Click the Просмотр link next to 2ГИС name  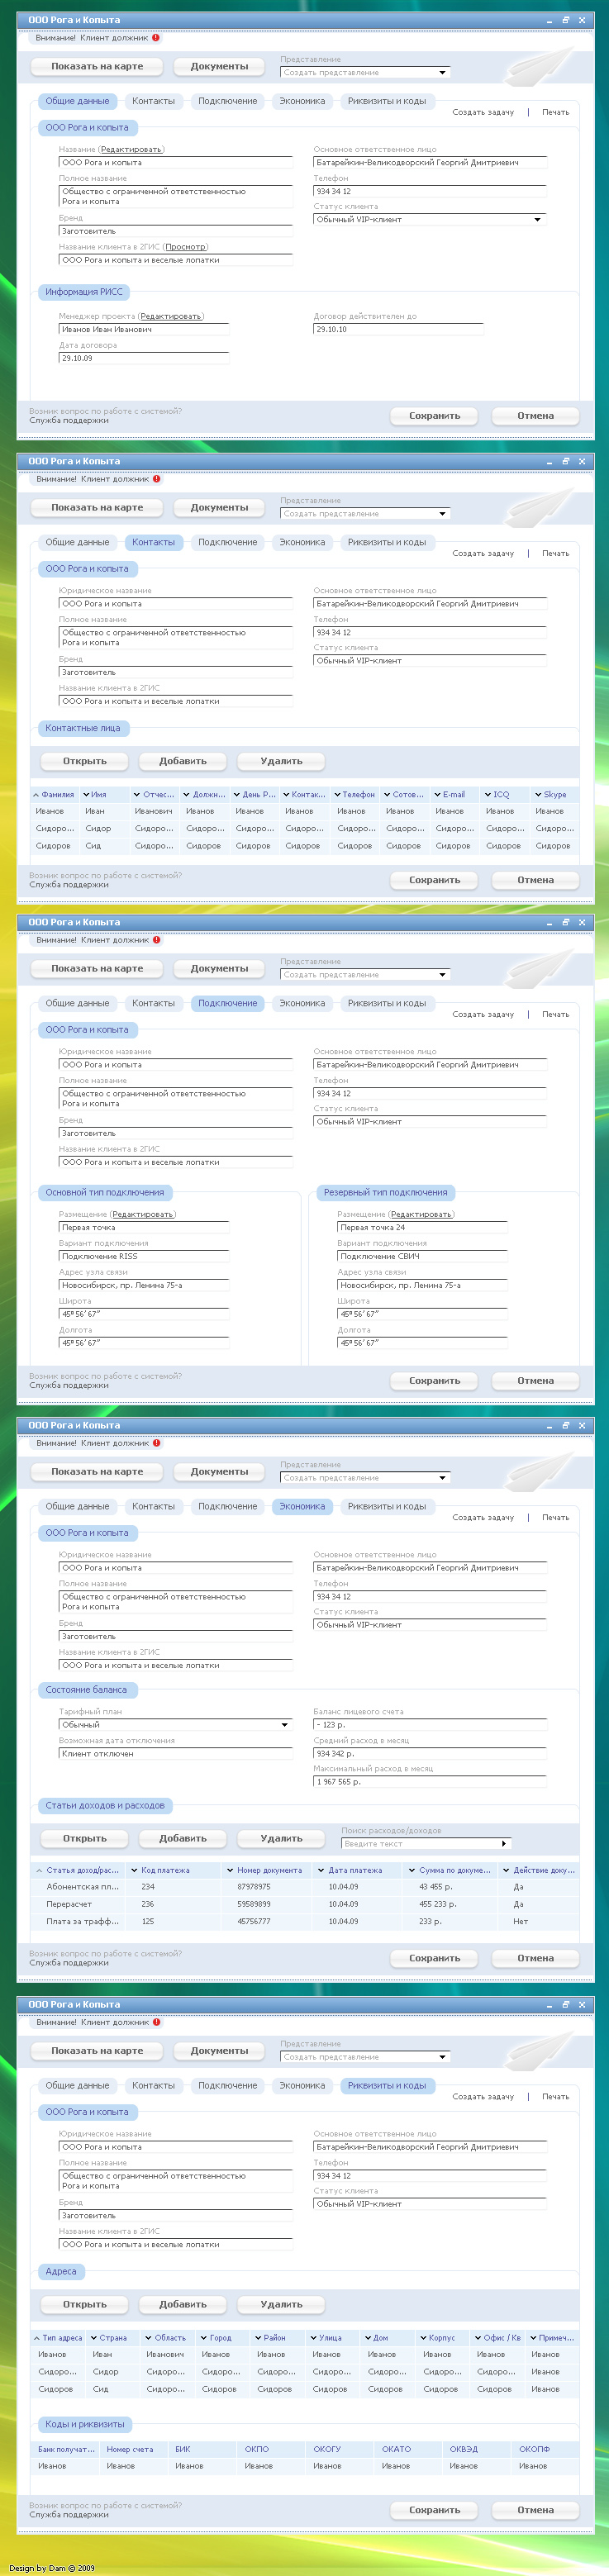click(x=186, y=247)
